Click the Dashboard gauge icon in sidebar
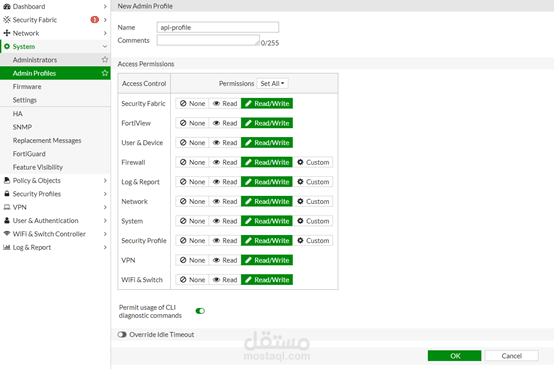This screenshot has width=554, height=369. (x=7, y=6)
